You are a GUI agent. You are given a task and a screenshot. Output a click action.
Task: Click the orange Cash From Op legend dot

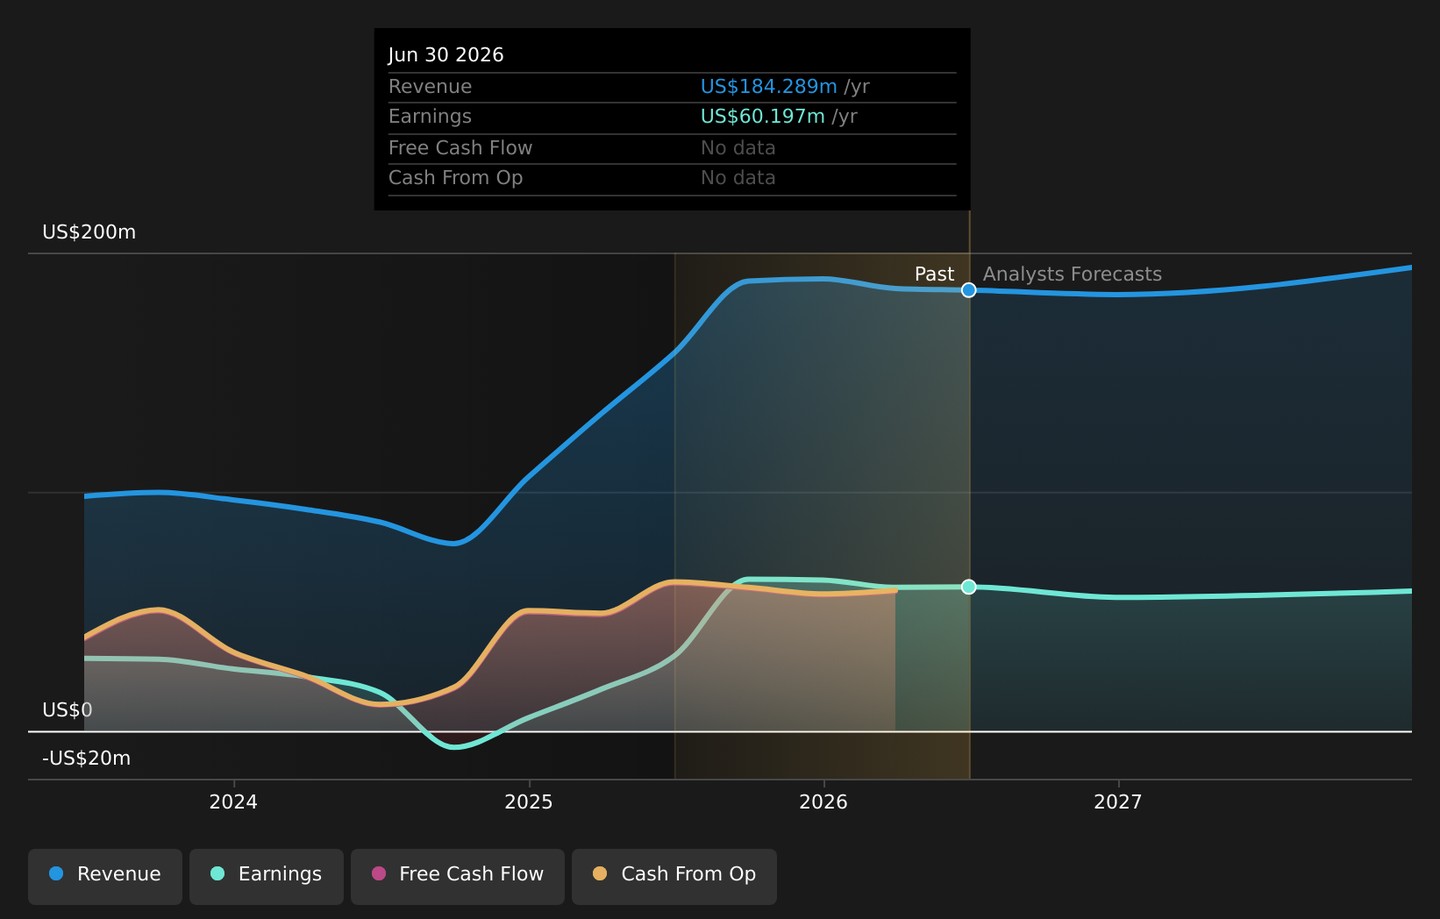(x=600, y=874)
